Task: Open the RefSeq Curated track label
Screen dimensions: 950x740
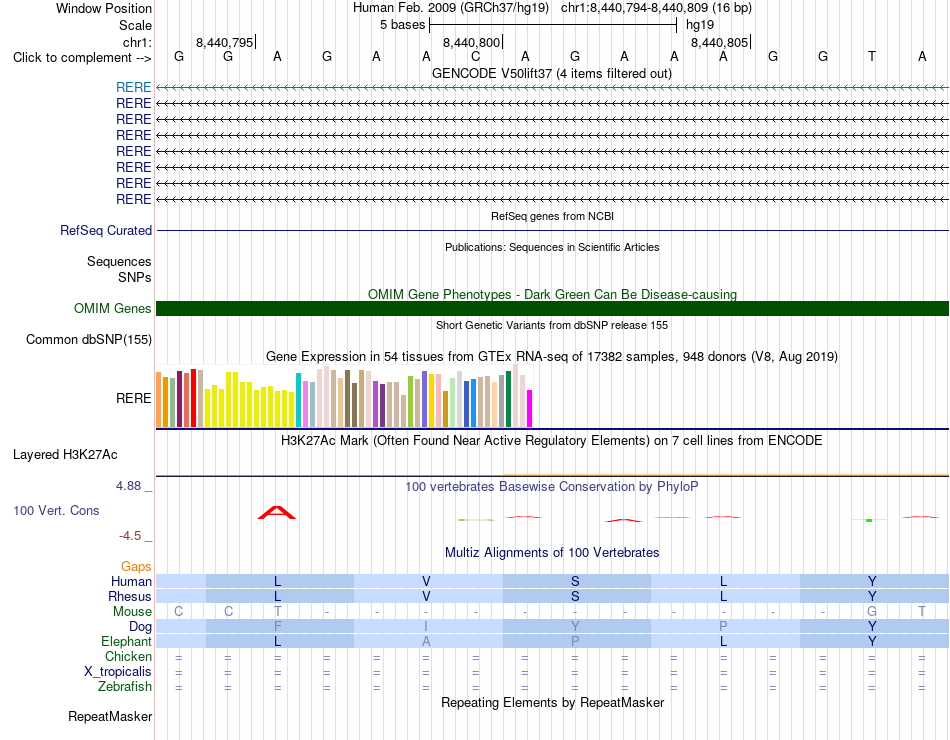Action: point(105,230)
